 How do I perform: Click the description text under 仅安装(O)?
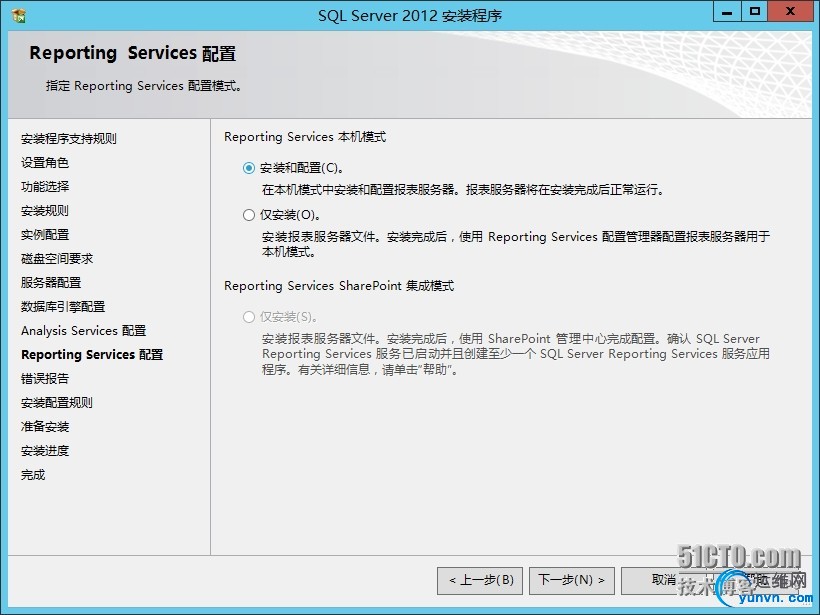(516, 244)
